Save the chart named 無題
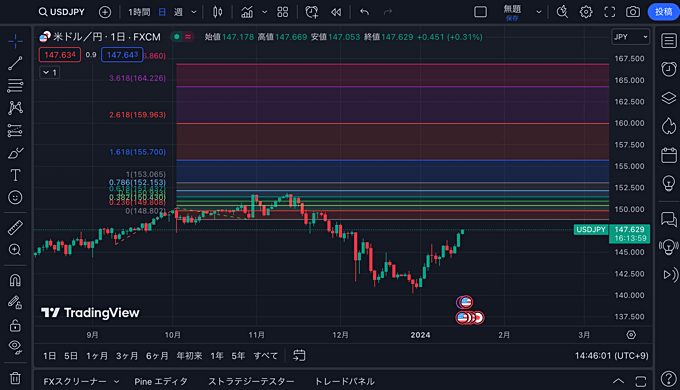Image resolution: width=680 pixels, height=390 pixels. pyautogui.click(x=512, y=12)
